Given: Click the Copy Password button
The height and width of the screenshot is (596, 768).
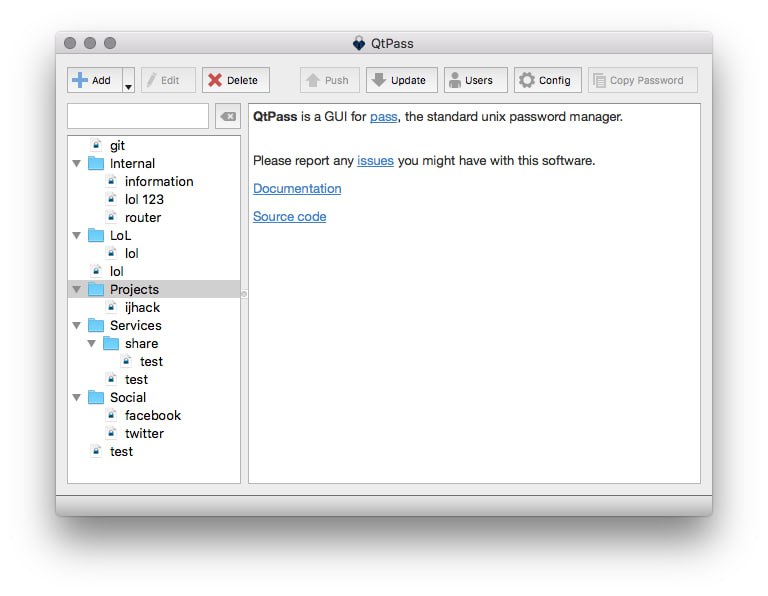Looking at the screenshot, I should click(x=643, y=80).
